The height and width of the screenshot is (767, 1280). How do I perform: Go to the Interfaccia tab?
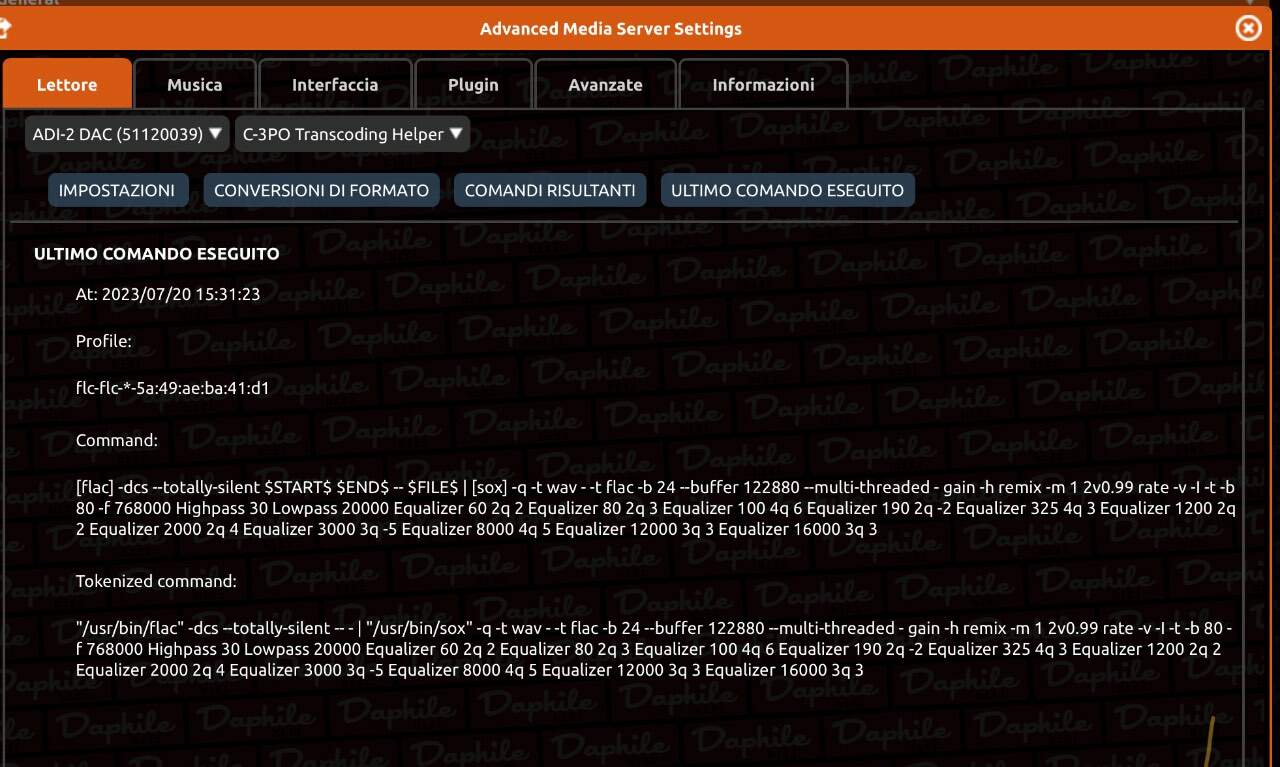[x=335, y=84]
